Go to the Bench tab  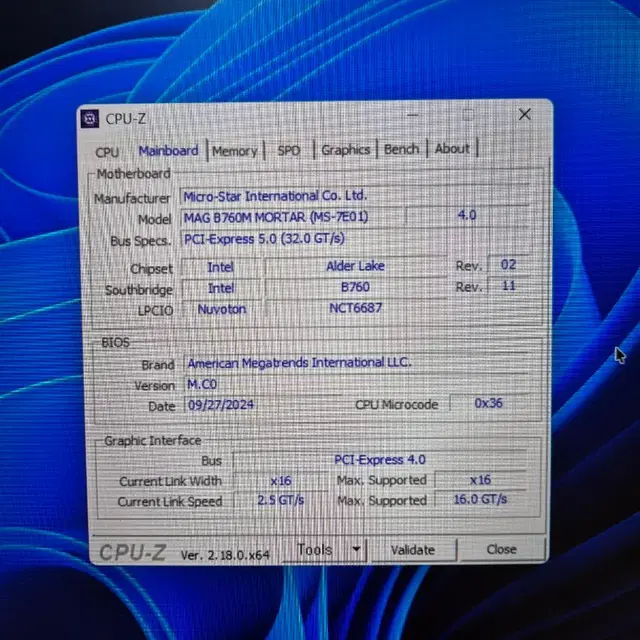401,149
